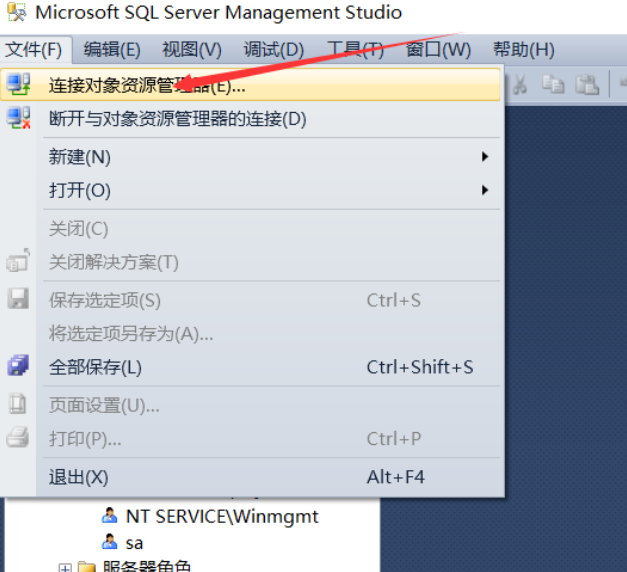627x572 pixels.
Task: Select the 服务器角色 folder
Action: coord(146,566)
